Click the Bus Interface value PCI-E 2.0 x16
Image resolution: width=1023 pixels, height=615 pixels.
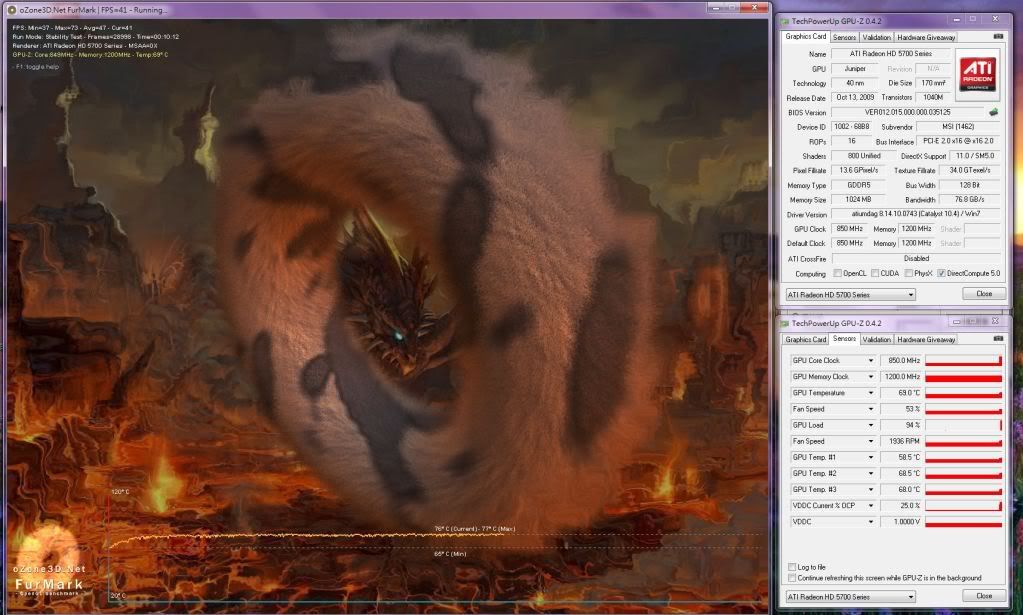[958, 142]
